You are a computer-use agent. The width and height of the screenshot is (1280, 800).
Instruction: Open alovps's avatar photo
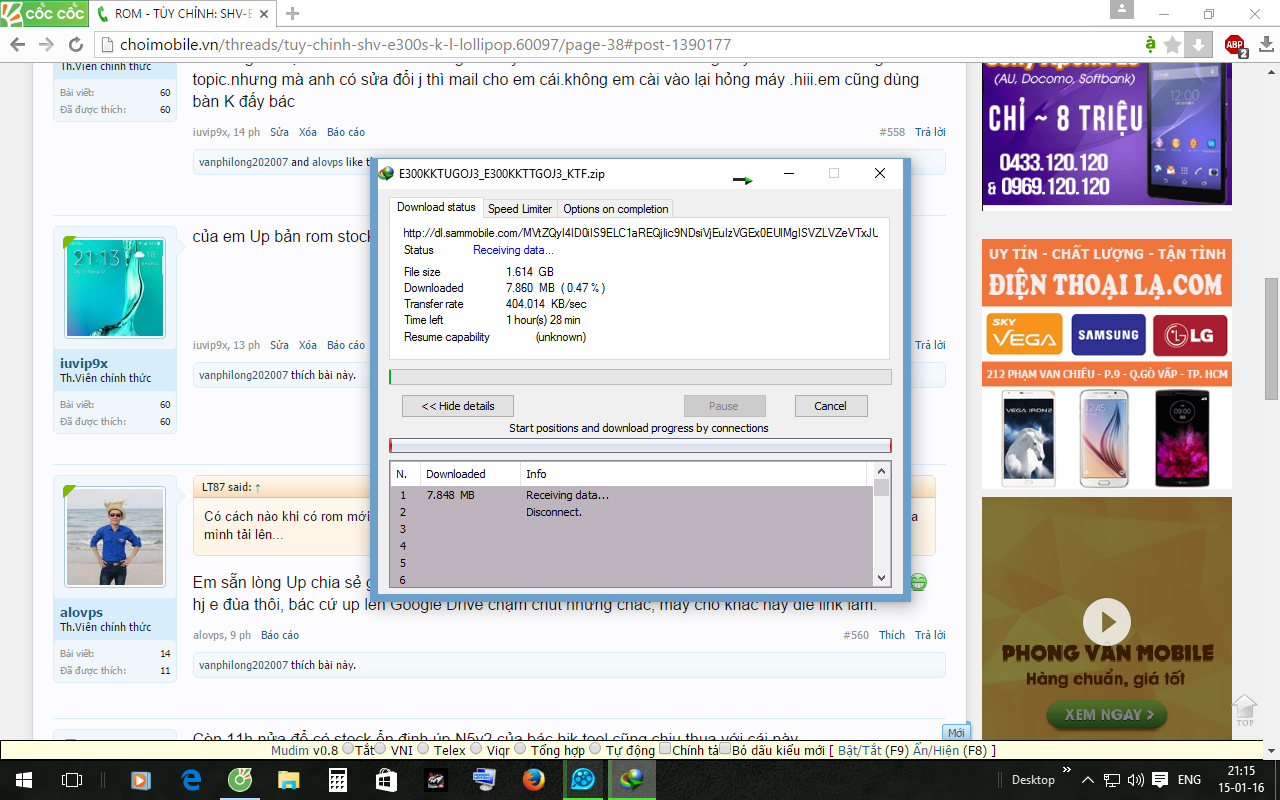point(115,537)
